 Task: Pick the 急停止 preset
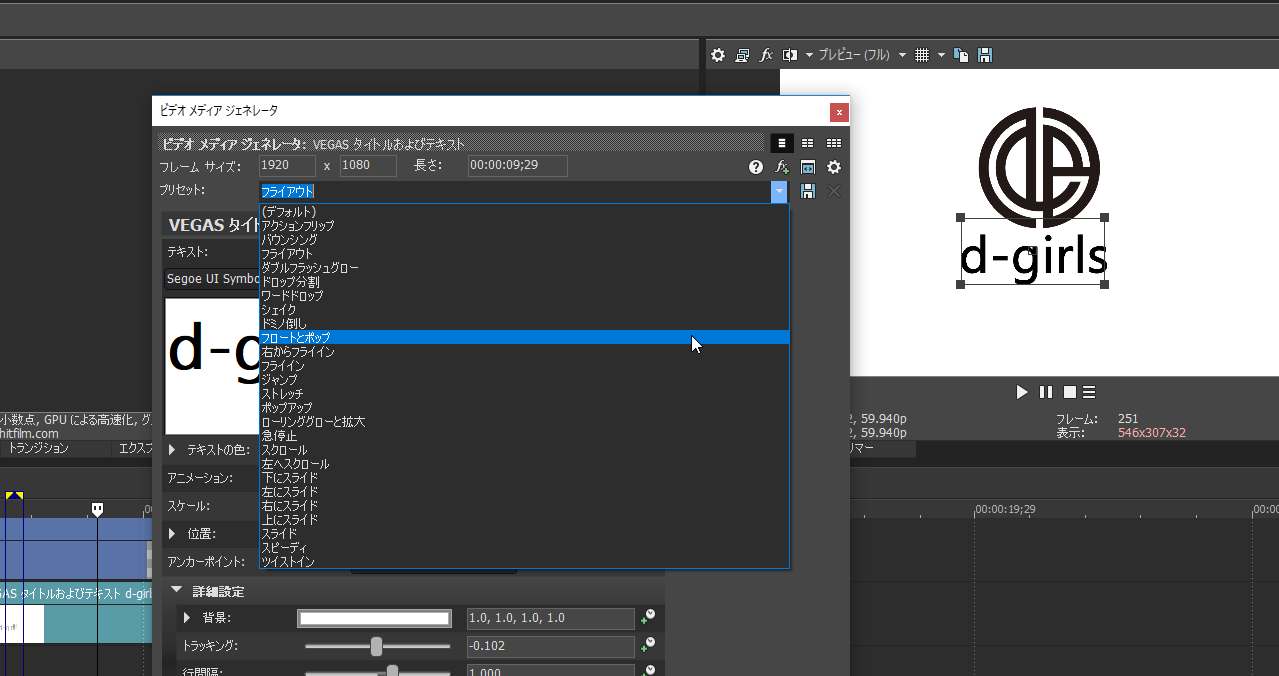524,436
